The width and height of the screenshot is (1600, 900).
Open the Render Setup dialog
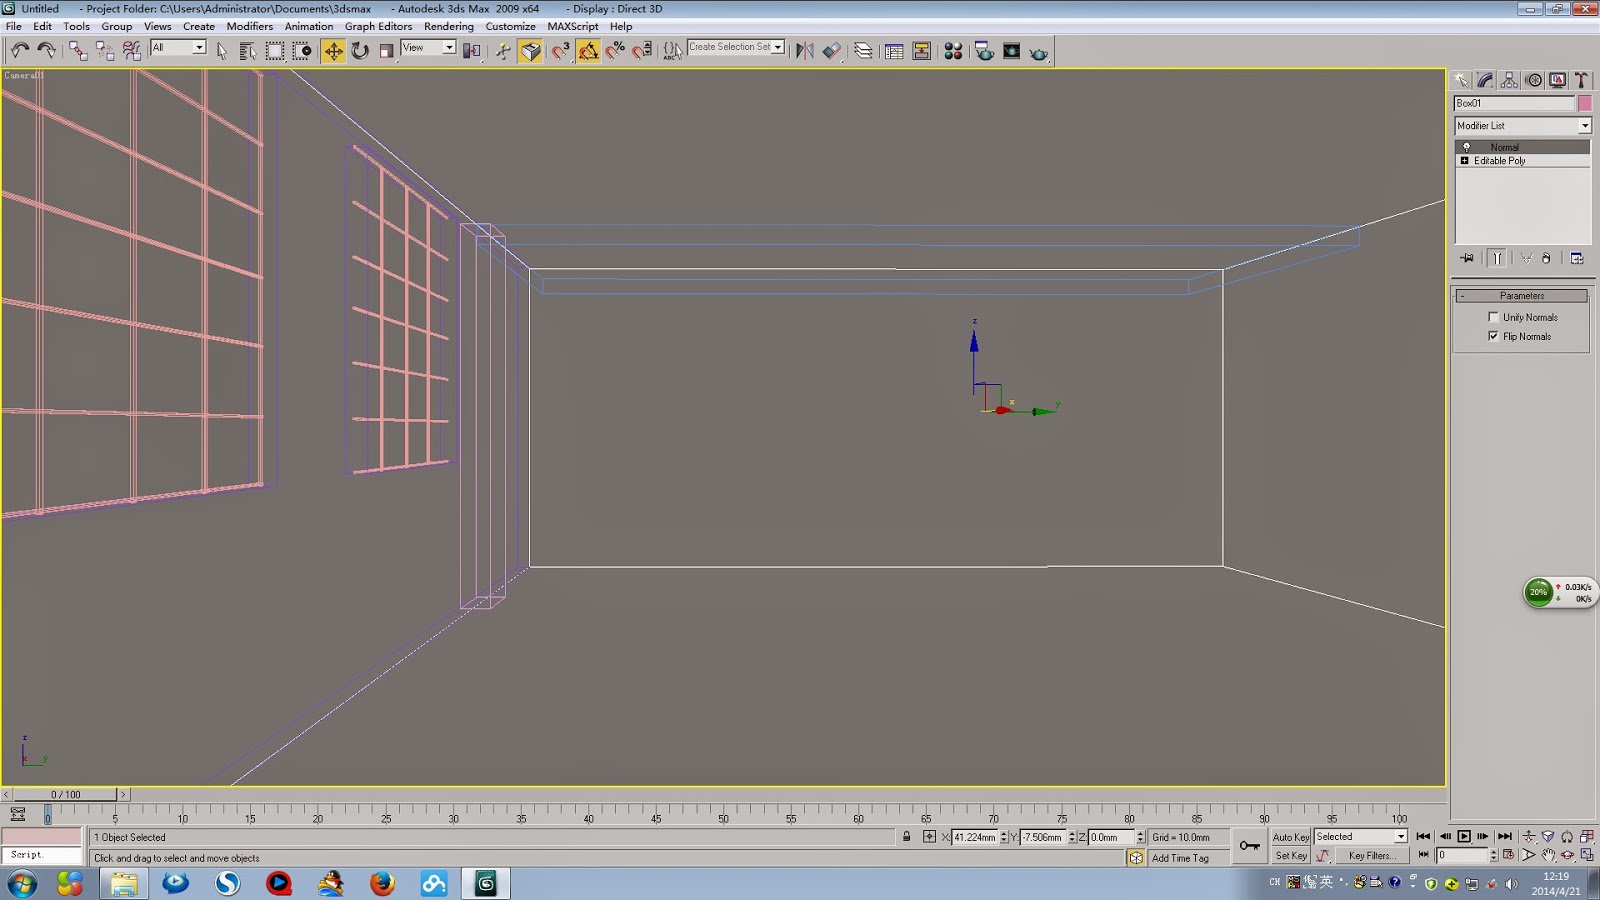(984, 51)
